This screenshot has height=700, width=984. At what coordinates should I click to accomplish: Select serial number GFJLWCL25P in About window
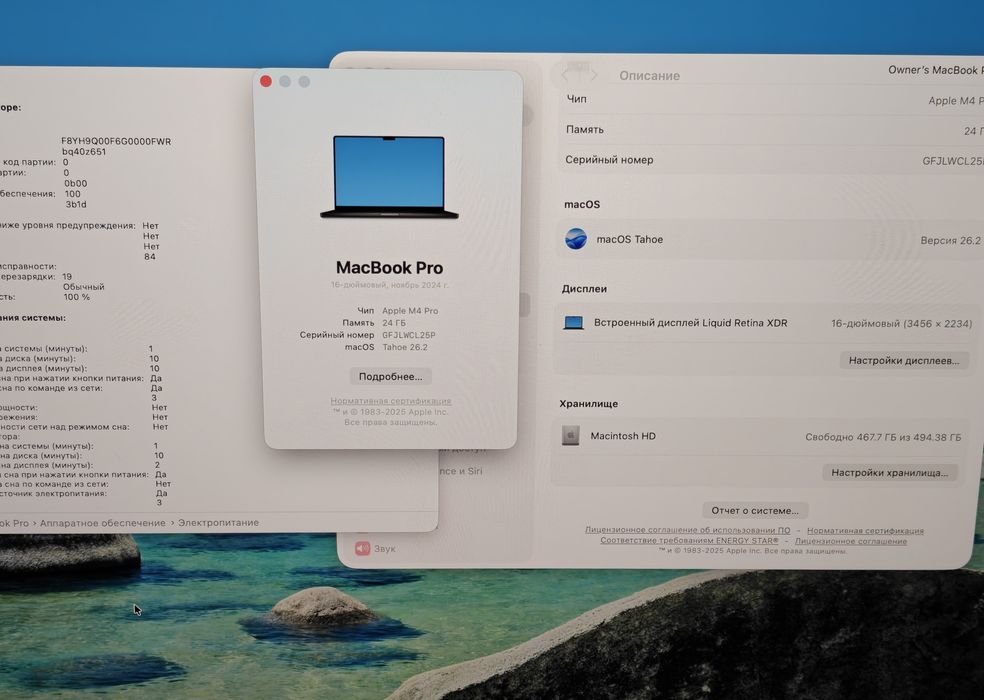click(409, 335)
